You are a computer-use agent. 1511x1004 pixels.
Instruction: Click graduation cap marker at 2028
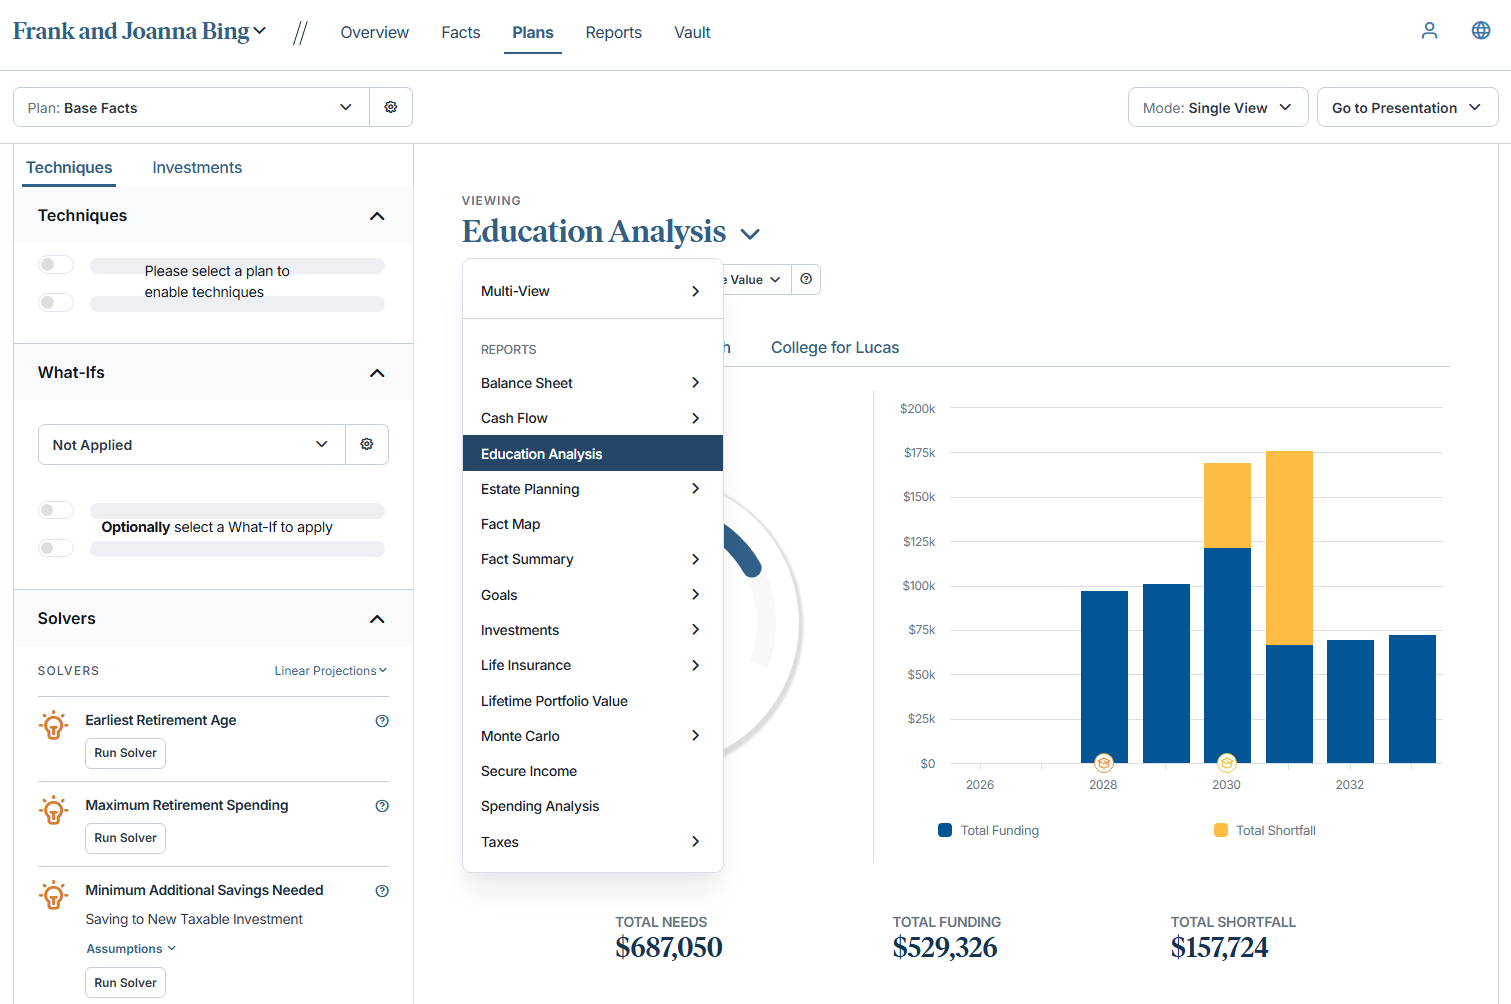coord(1103,763)
